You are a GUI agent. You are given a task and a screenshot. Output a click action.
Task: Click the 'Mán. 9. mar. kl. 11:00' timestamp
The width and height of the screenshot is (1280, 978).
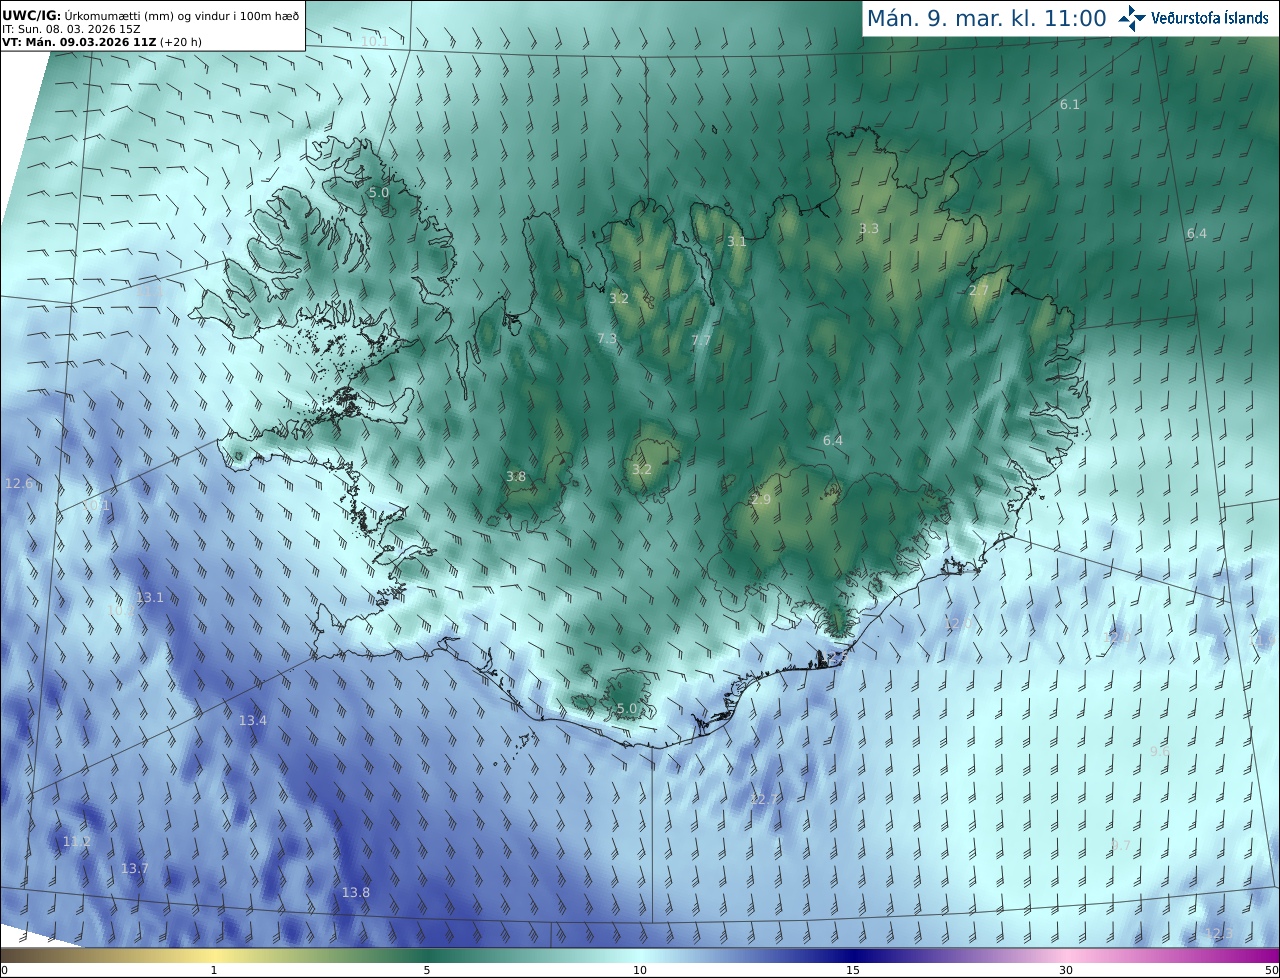[986, 18]
